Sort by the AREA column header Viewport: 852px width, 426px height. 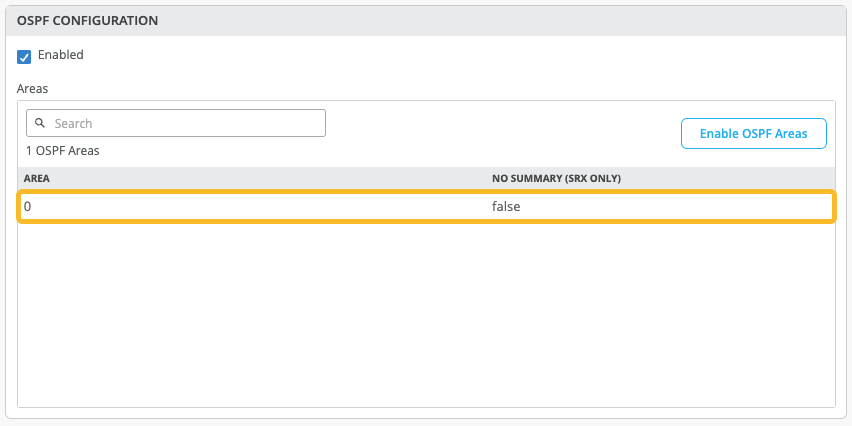point(37,178)
